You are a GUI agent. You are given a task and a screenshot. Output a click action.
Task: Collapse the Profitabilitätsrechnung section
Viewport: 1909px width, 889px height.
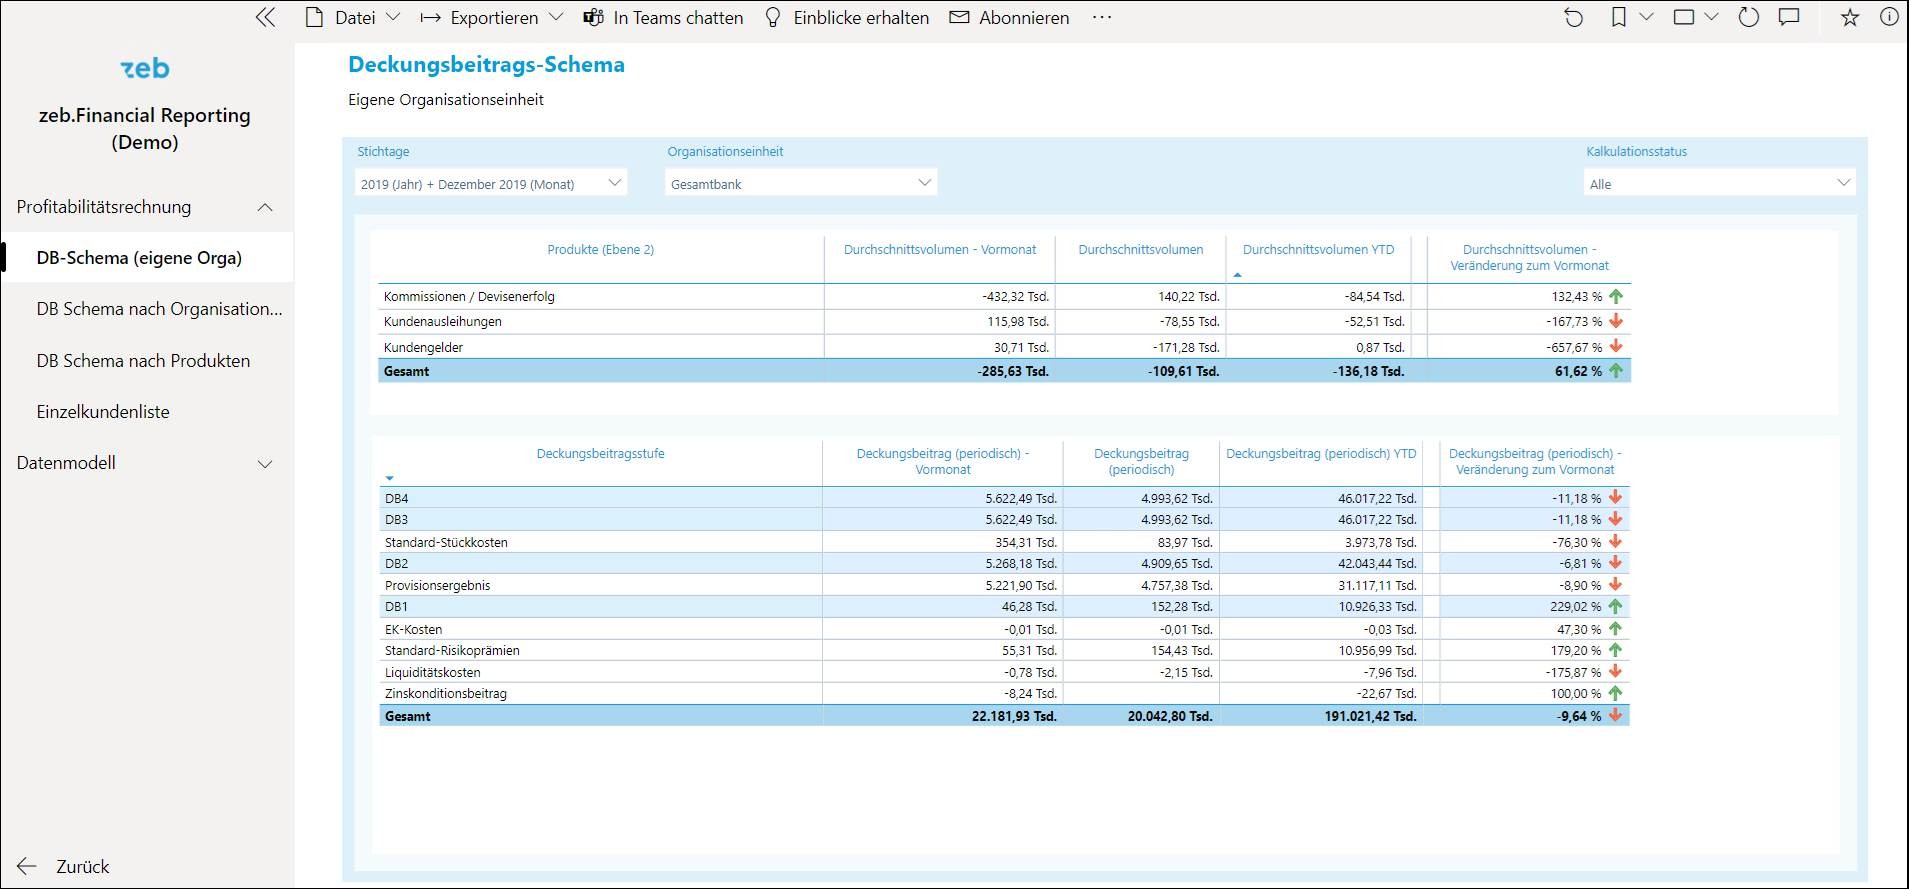pos(265,207)
